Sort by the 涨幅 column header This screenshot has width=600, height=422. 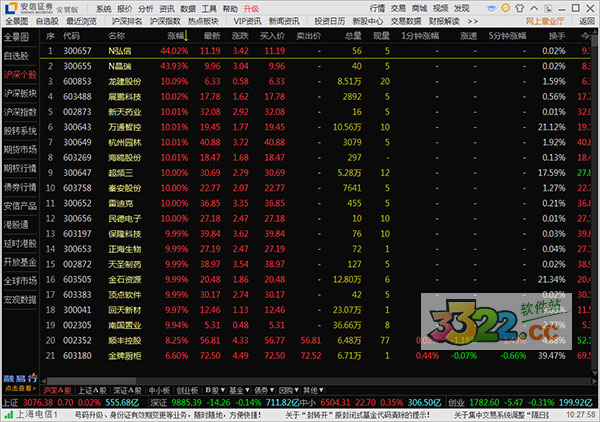click(x=177, y=36)
